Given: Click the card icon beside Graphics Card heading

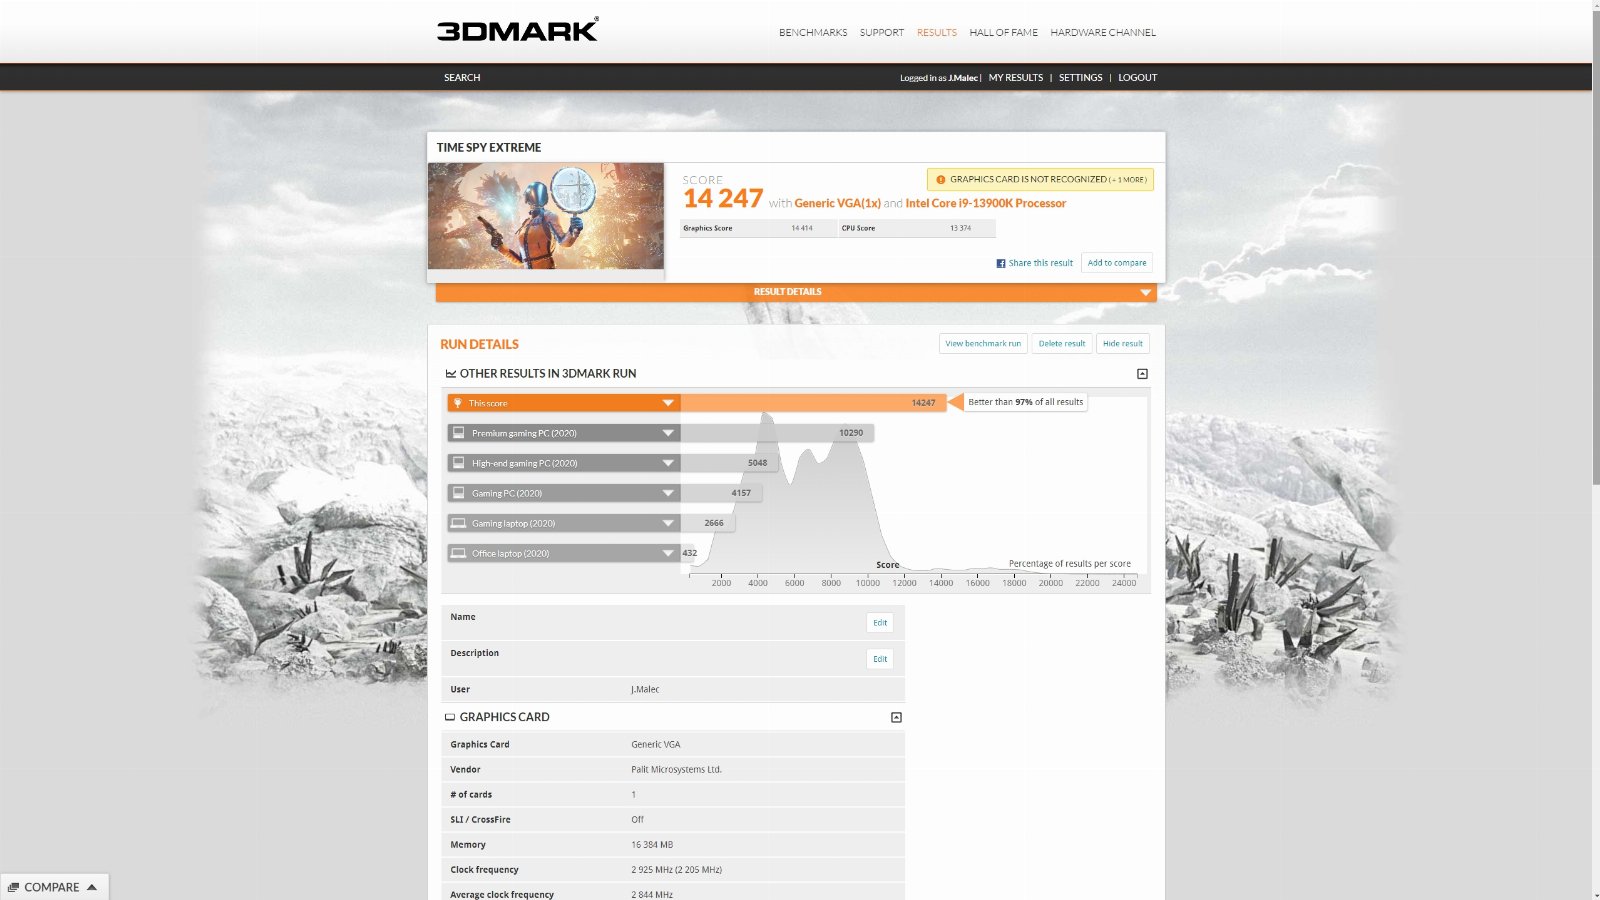Looking at the screenshot, I should point(450,717).
